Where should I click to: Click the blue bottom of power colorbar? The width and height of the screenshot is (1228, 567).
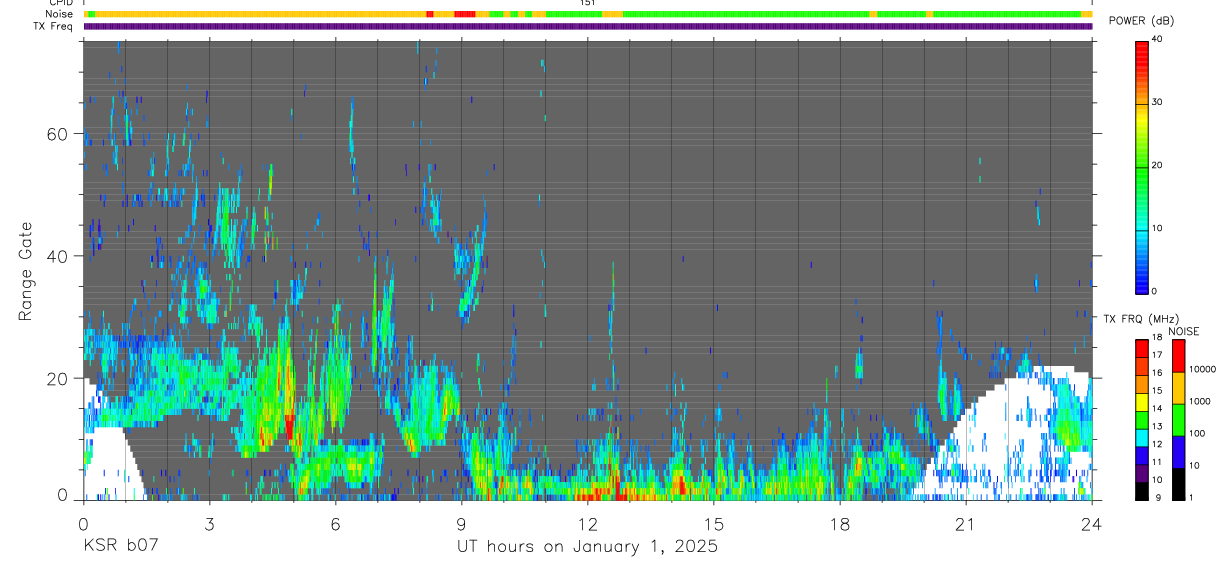1142,280
